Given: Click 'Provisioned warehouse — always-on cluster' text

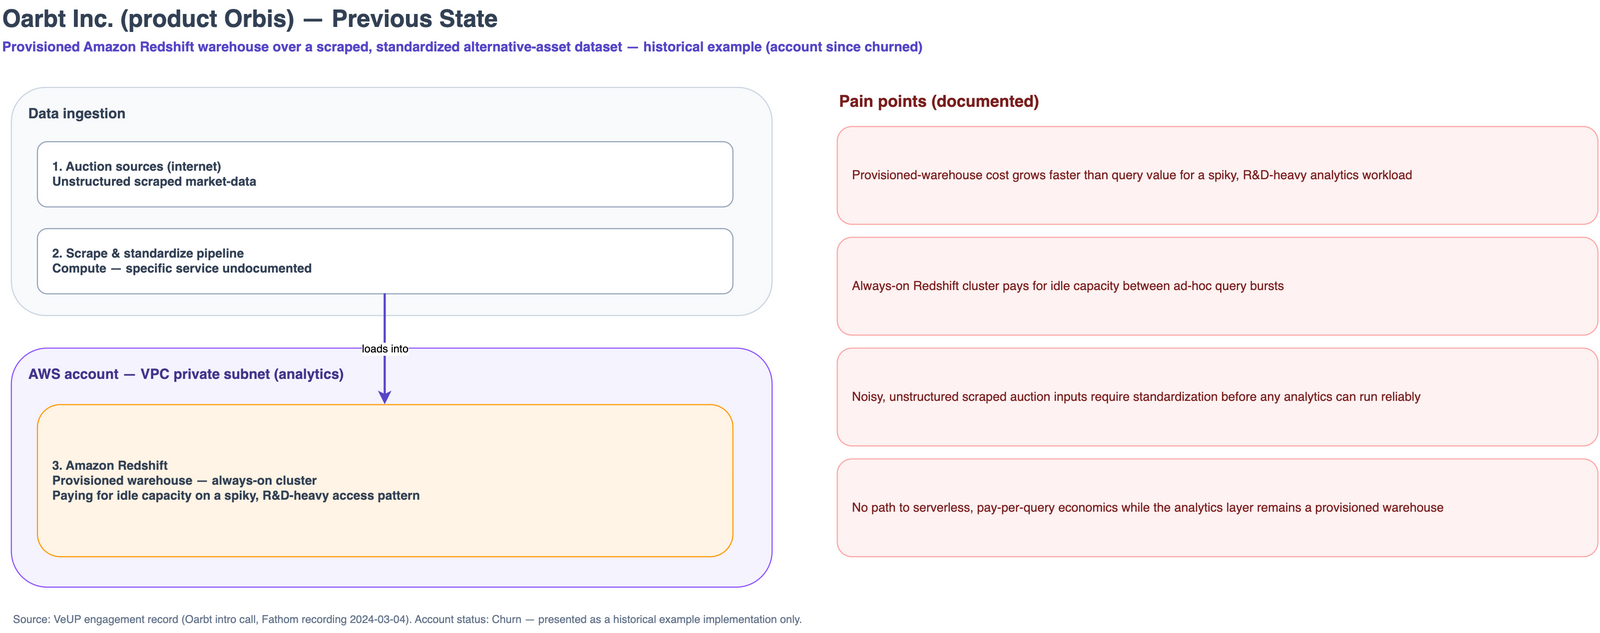Looking at the screenshot, I should pos(184,481).
